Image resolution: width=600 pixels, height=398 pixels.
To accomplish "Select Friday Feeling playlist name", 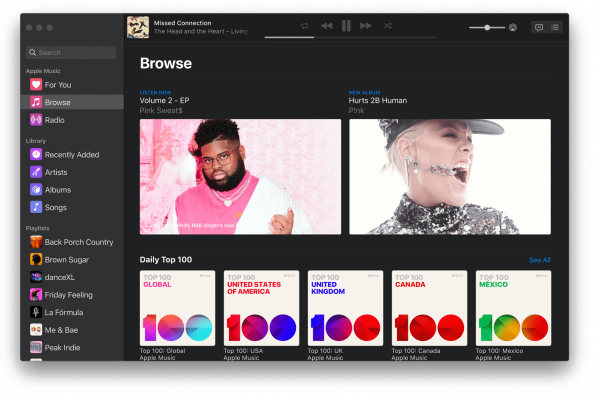I will pos(68,295).
